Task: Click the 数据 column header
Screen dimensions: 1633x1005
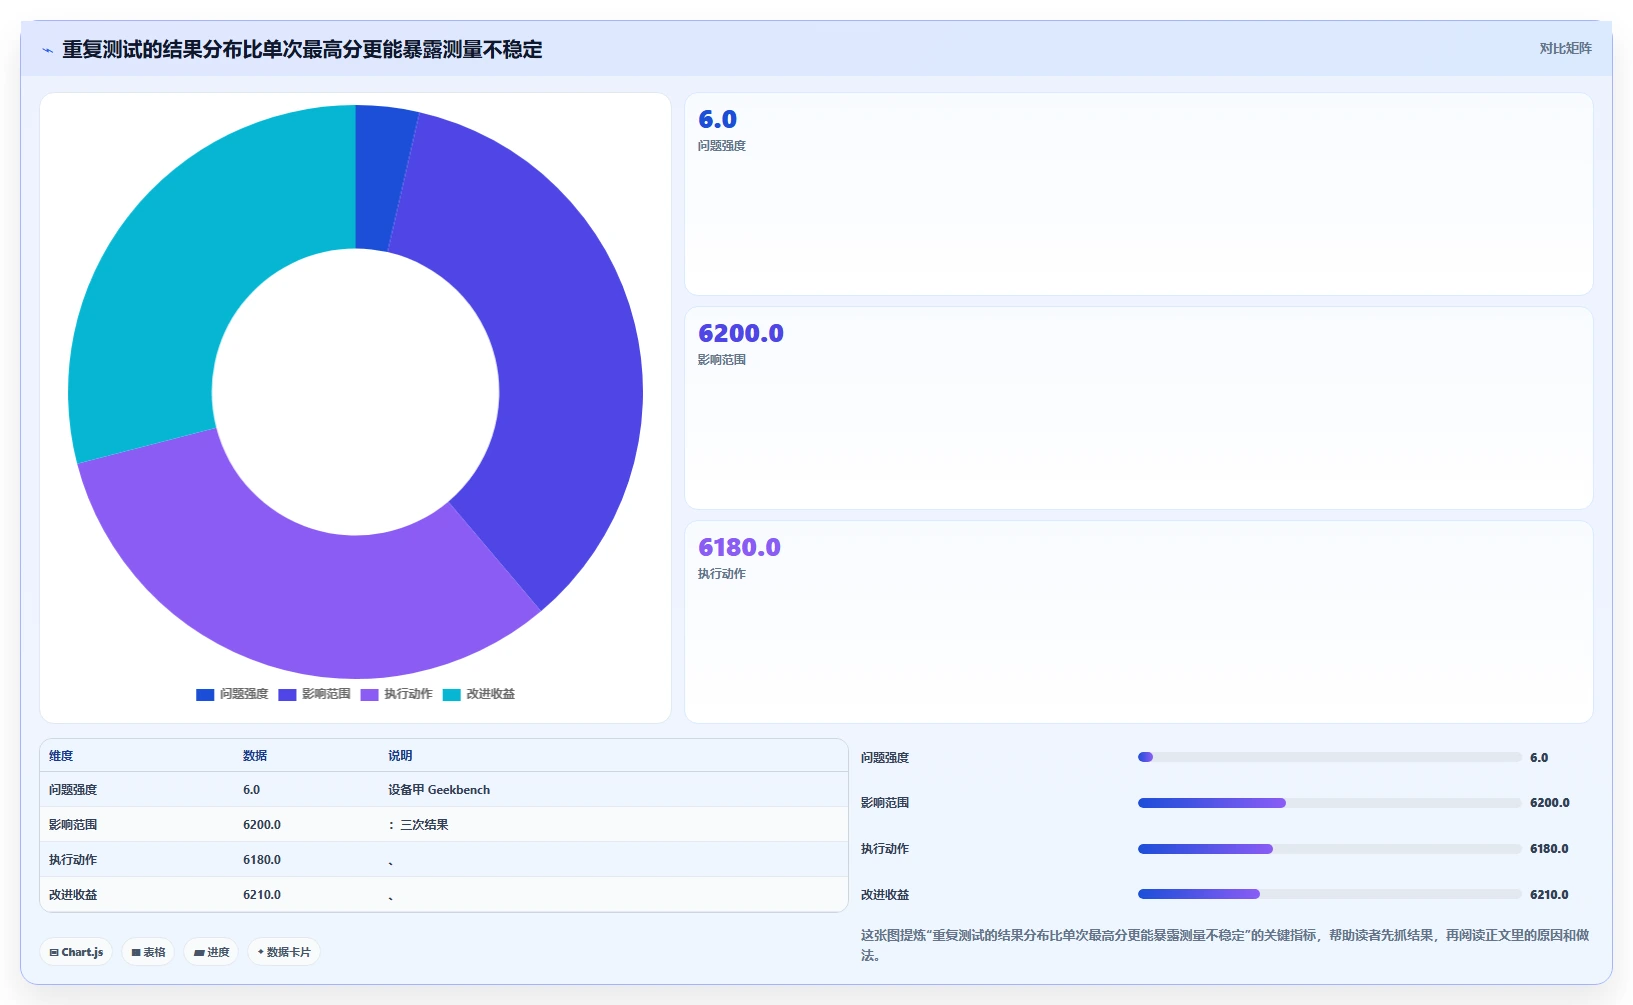Action: pos(255,756)
